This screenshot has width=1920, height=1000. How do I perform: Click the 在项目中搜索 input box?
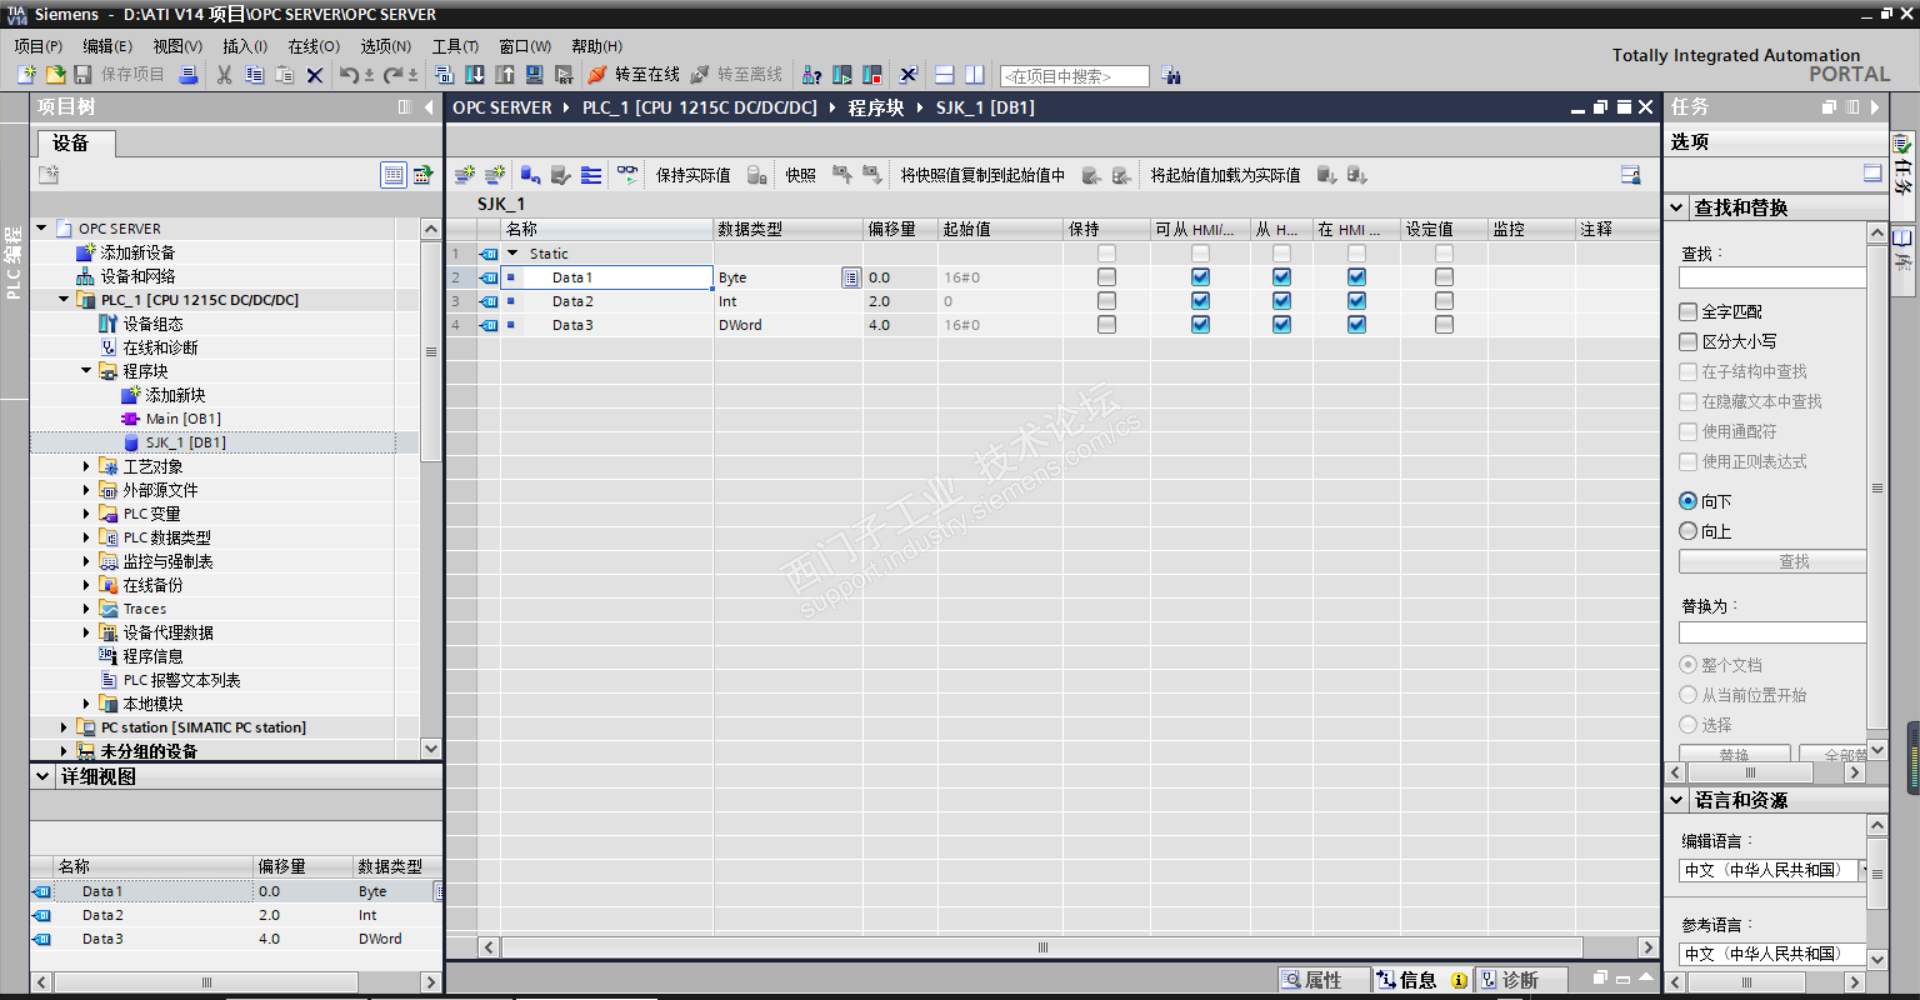coord(1074,76)
